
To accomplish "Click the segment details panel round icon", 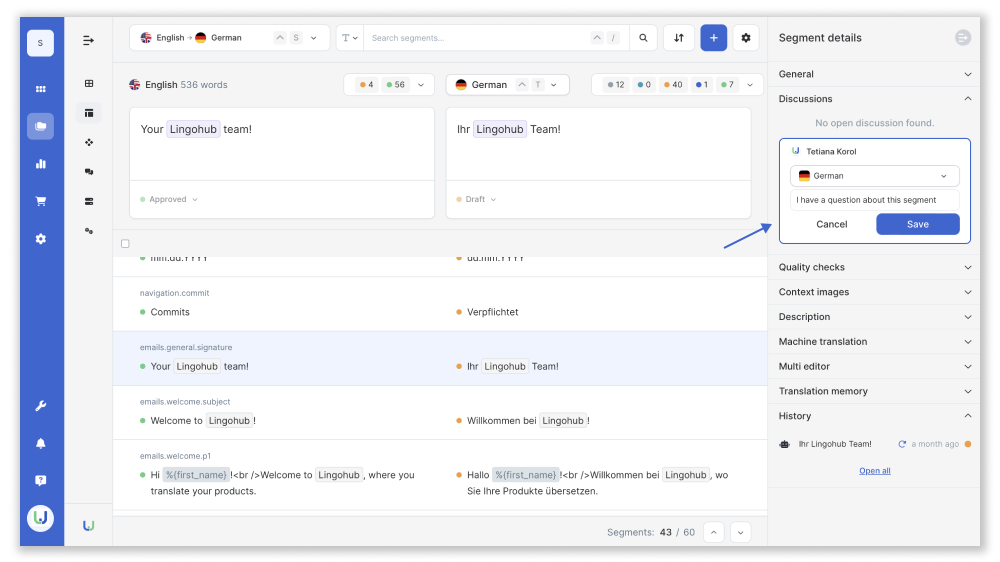I will 962,38.
